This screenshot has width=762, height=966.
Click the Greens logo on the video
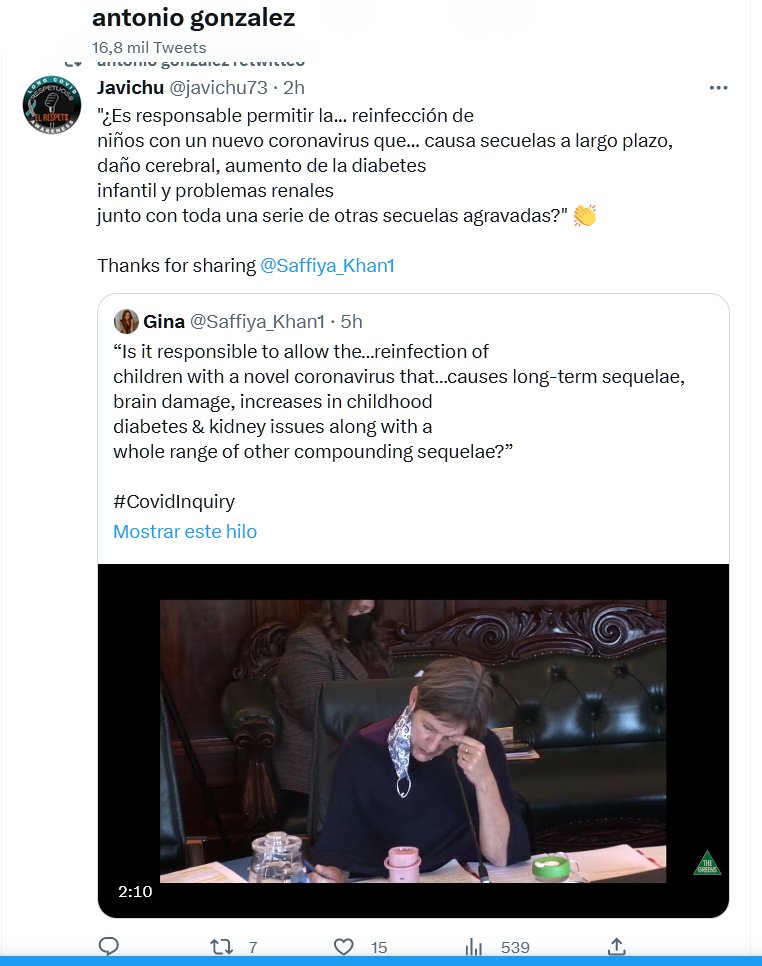click(x=707, y=862)
